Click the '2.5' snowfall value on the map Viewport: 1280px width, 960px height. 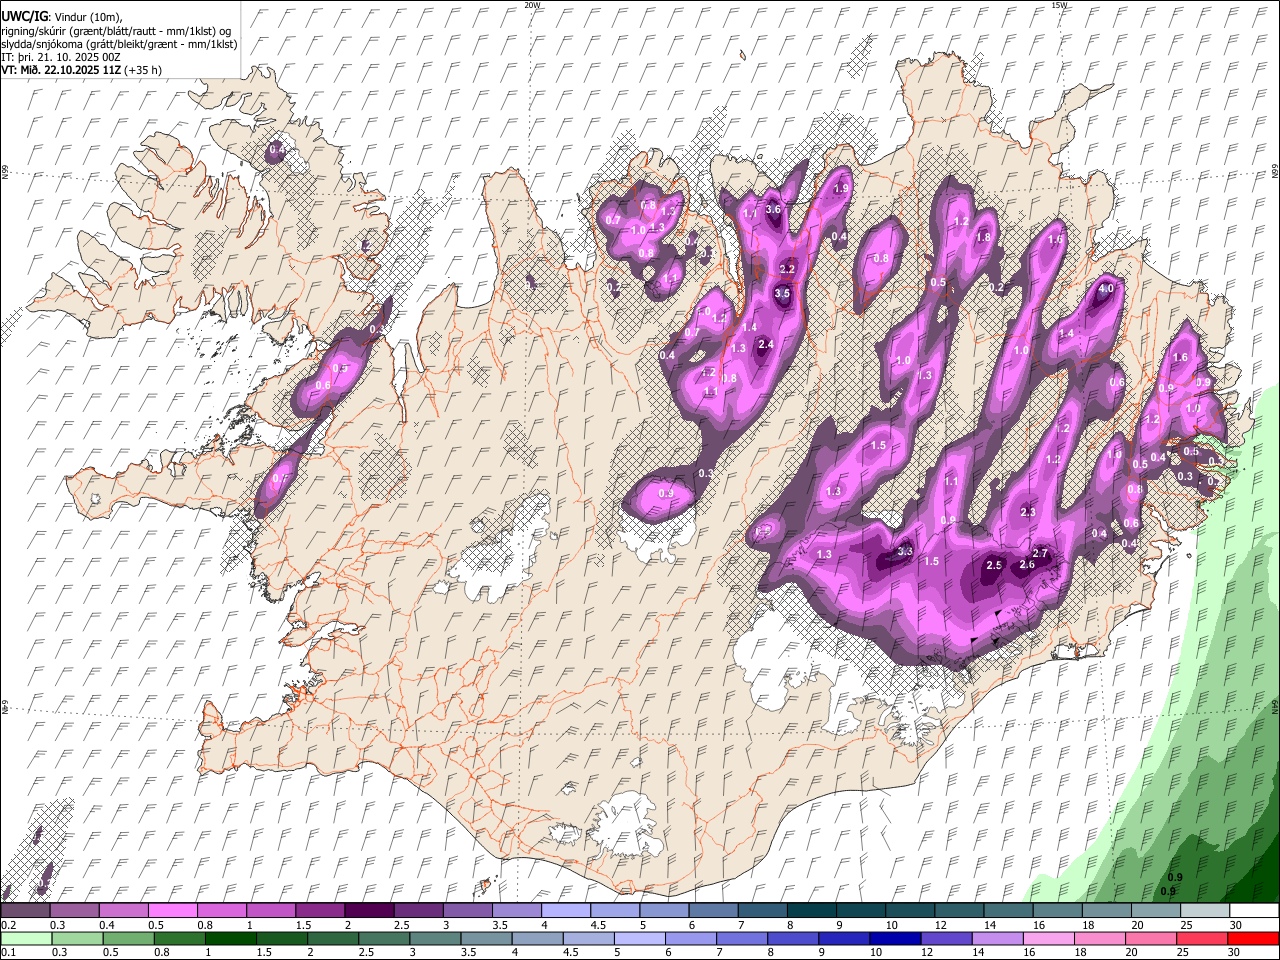[x=994, y=565]
